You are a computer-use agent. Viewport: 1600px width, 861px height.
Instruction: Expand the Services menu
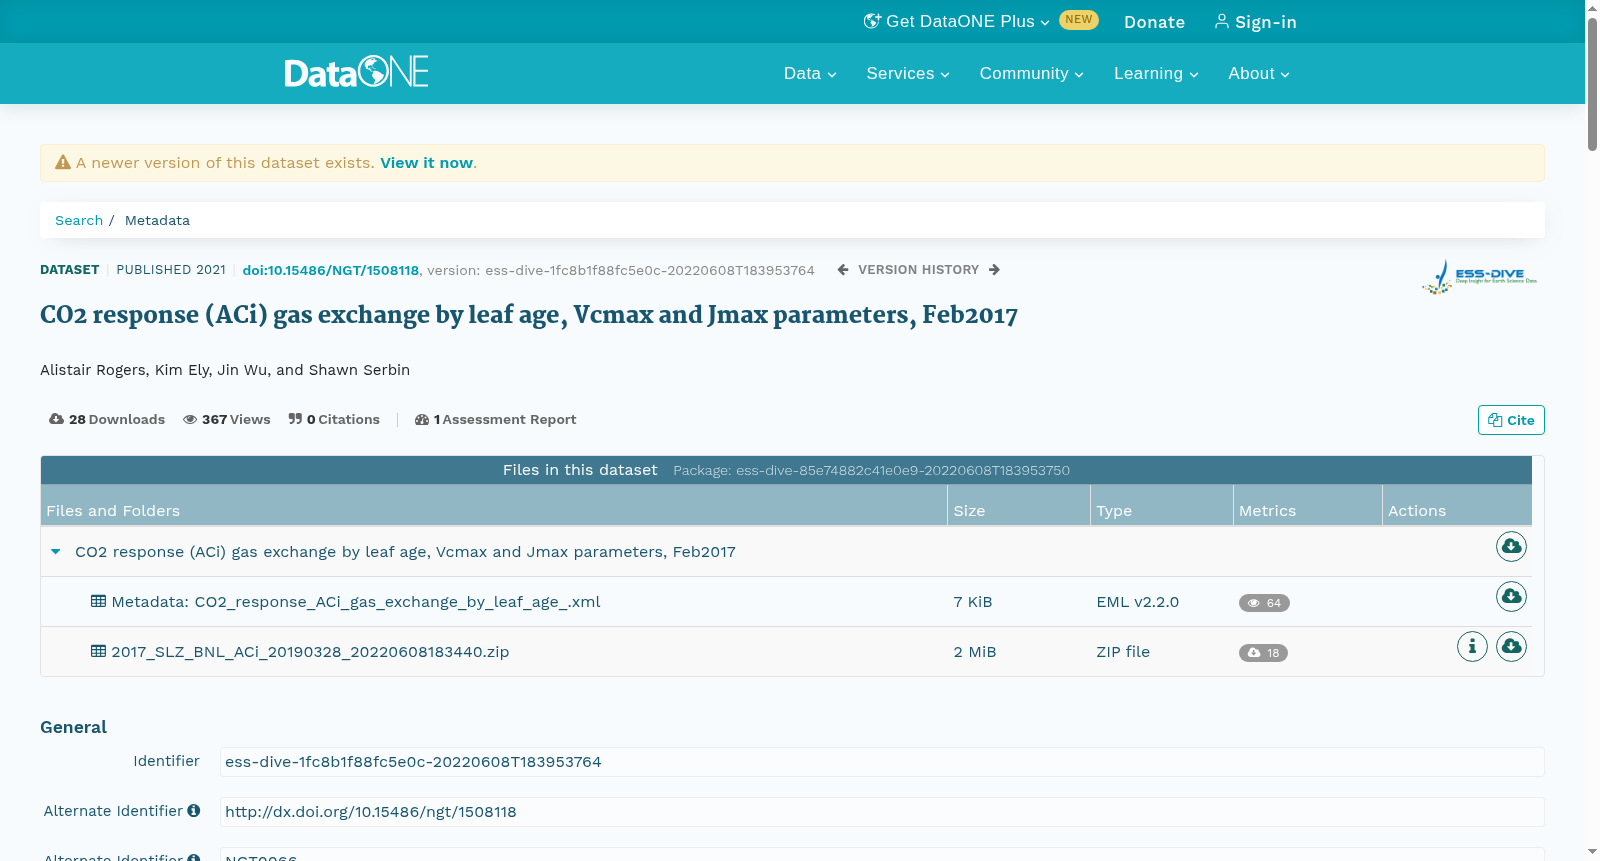(908, 74)
